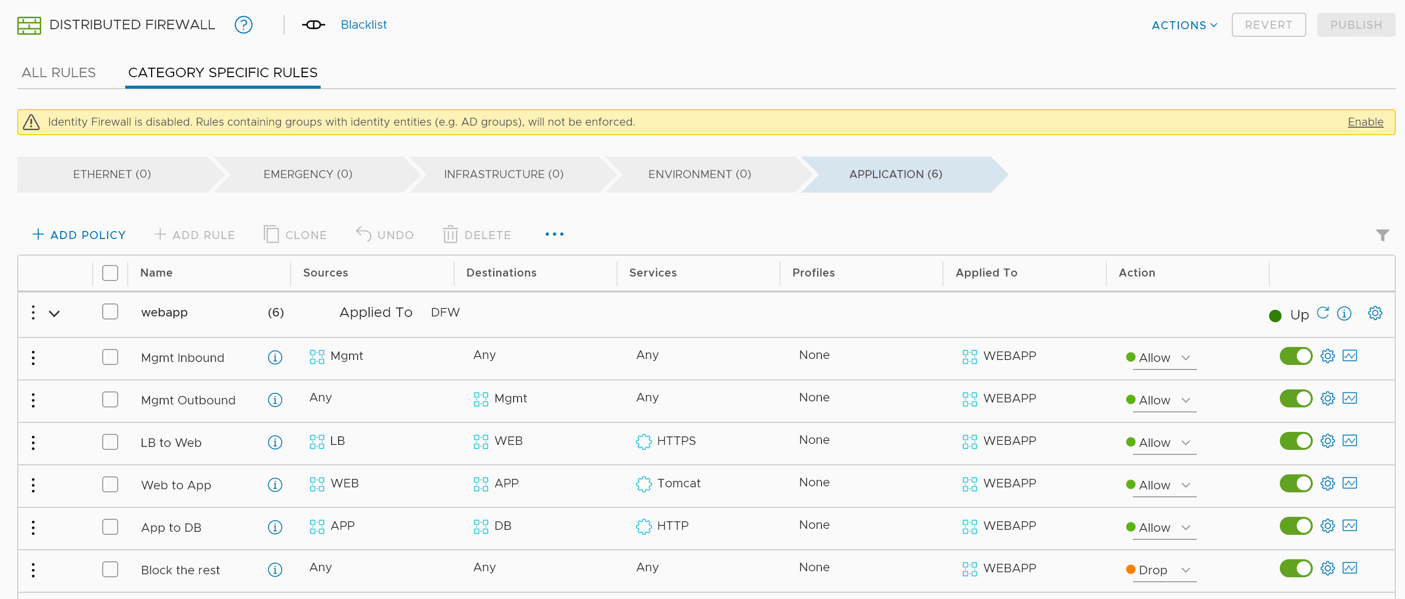Open settings gear for Web to App rule
1405x599 pixels.
point(1327,484)
